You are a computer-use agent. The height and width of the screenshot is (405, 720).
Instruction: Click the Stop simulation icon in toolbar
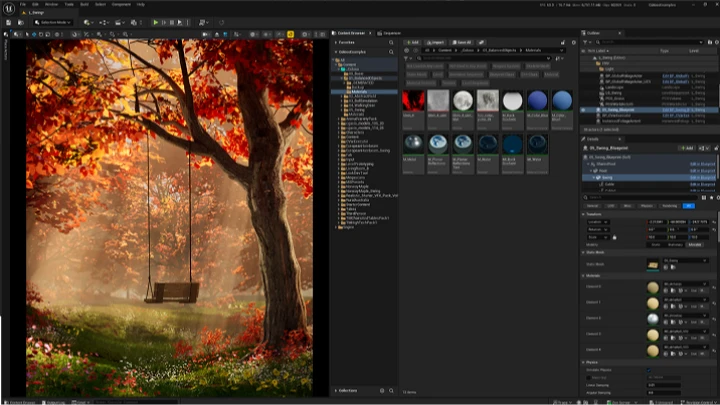172,22
